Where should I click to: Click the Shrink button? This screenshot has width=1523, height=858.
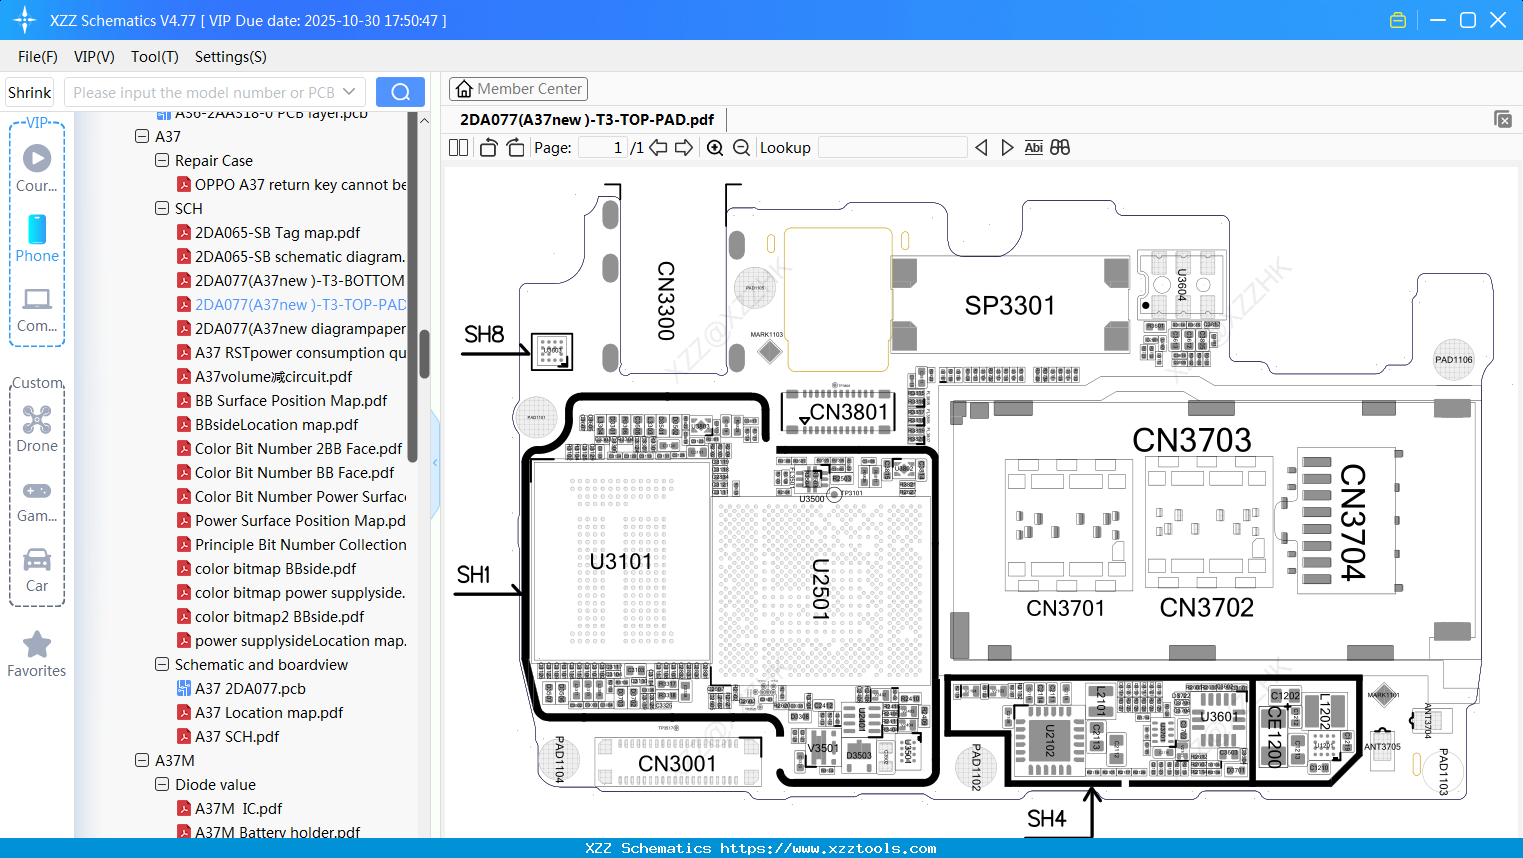29,92
